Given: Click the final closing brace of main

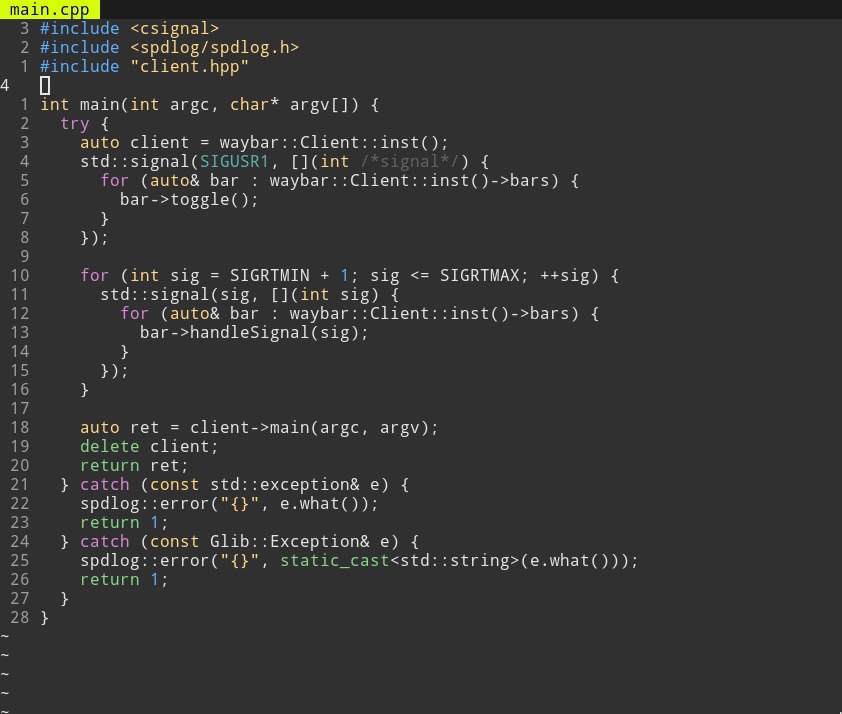Looking at the screenshot, I should click(45, 618).
